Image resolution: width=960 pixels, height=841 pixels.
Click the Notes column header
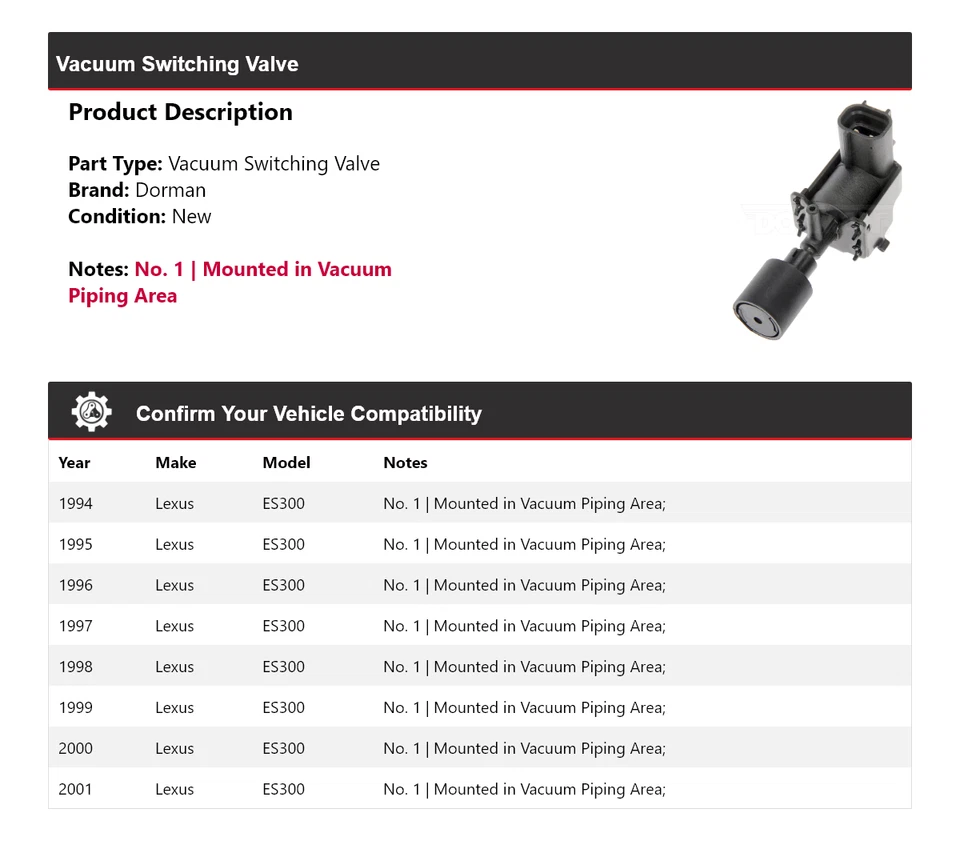pos(405,463)
